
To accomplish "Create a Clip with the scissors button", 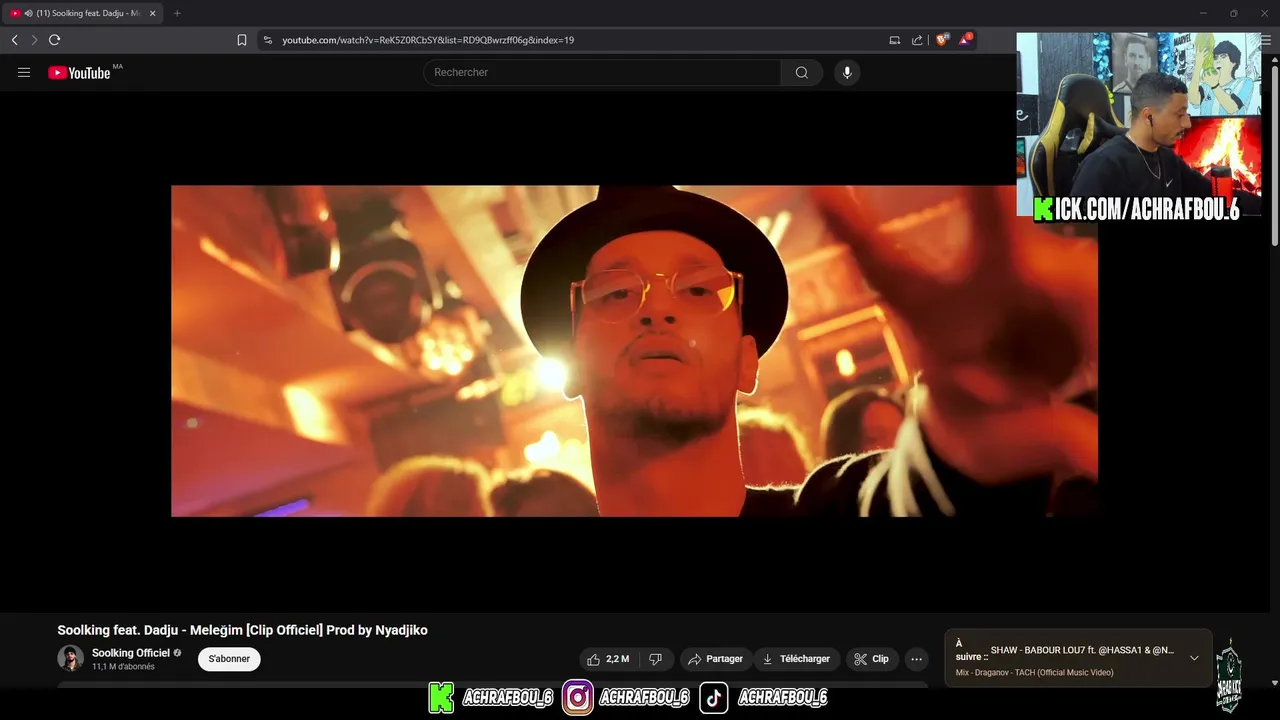I will (x=872, y=659).
